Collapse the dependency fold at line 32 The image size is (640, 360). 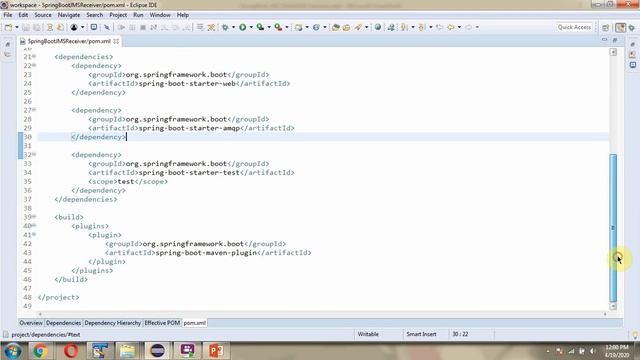[34, 154]
